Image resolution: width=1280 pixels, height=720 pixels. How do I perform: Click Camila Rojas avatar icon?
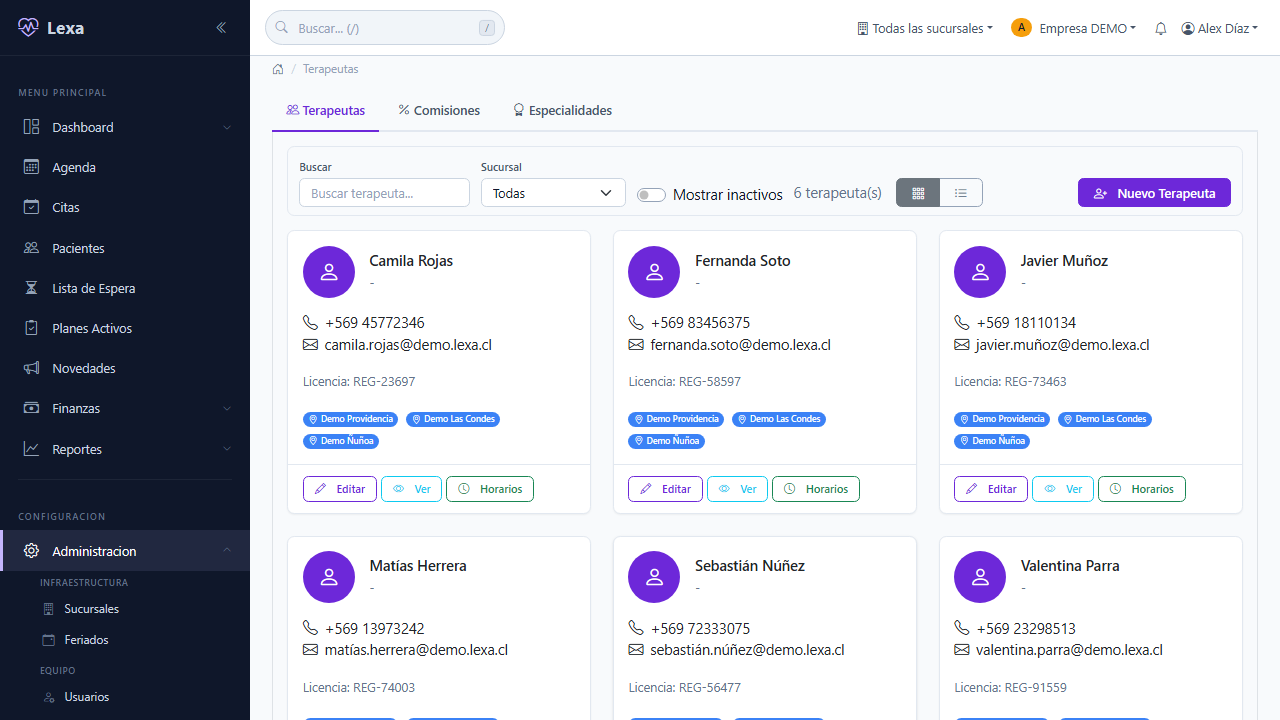[329, 272]
